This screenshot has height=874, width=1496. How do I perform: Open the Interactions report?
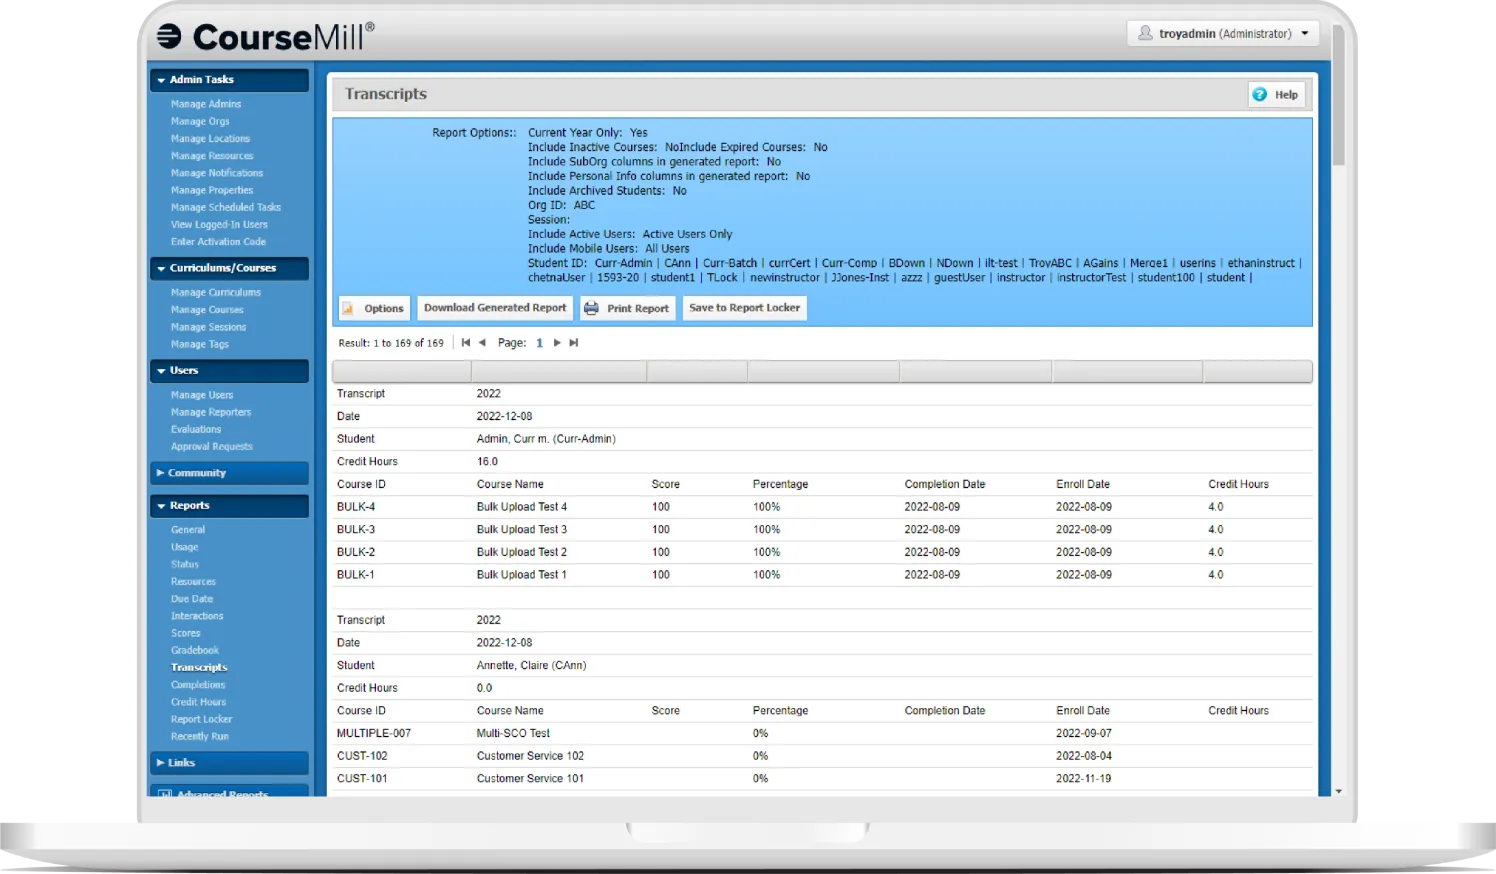pos(197,616)
